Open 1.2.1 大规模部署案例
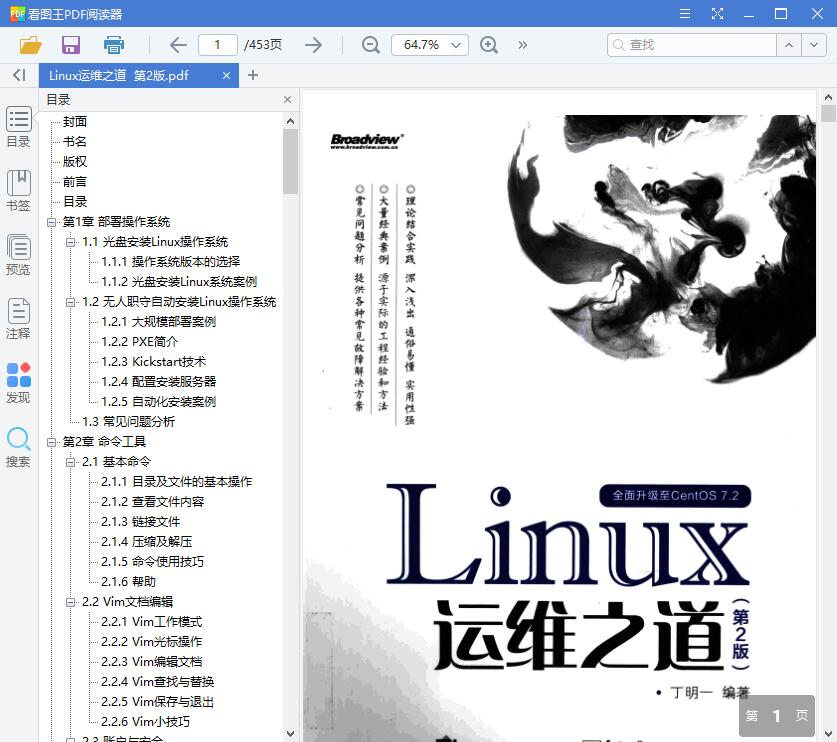This screenshot has height=742, width=837. (x=159, y=322)
